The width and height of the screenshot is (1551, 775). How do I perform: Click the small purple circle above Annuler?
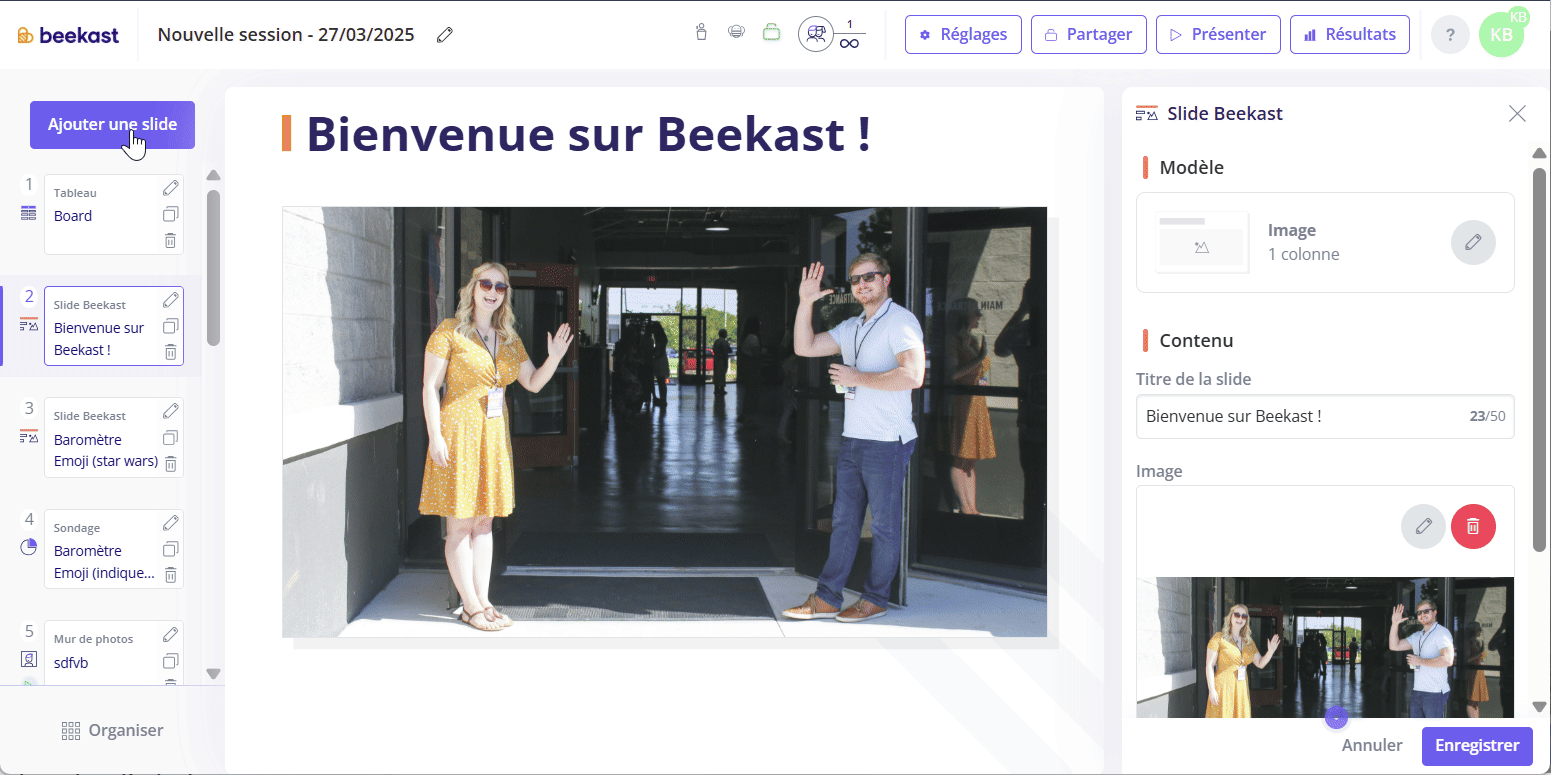(x=1336, y=717)
